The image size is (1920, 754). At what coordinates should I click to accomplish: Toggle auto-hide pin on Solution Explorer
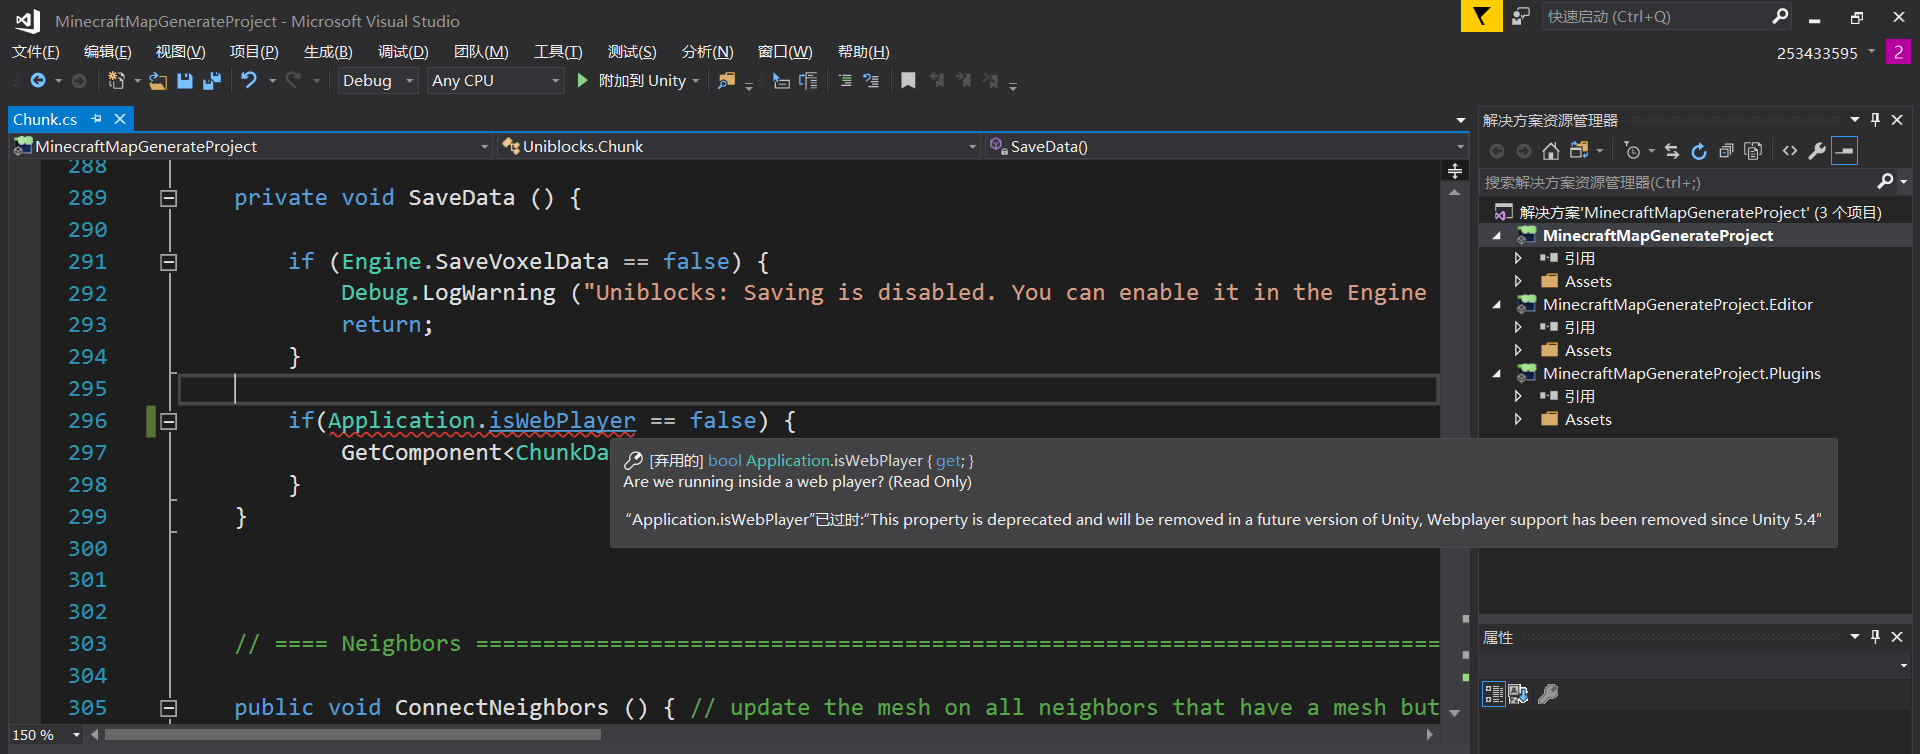pyautogui.click(x=1875, y=120)
